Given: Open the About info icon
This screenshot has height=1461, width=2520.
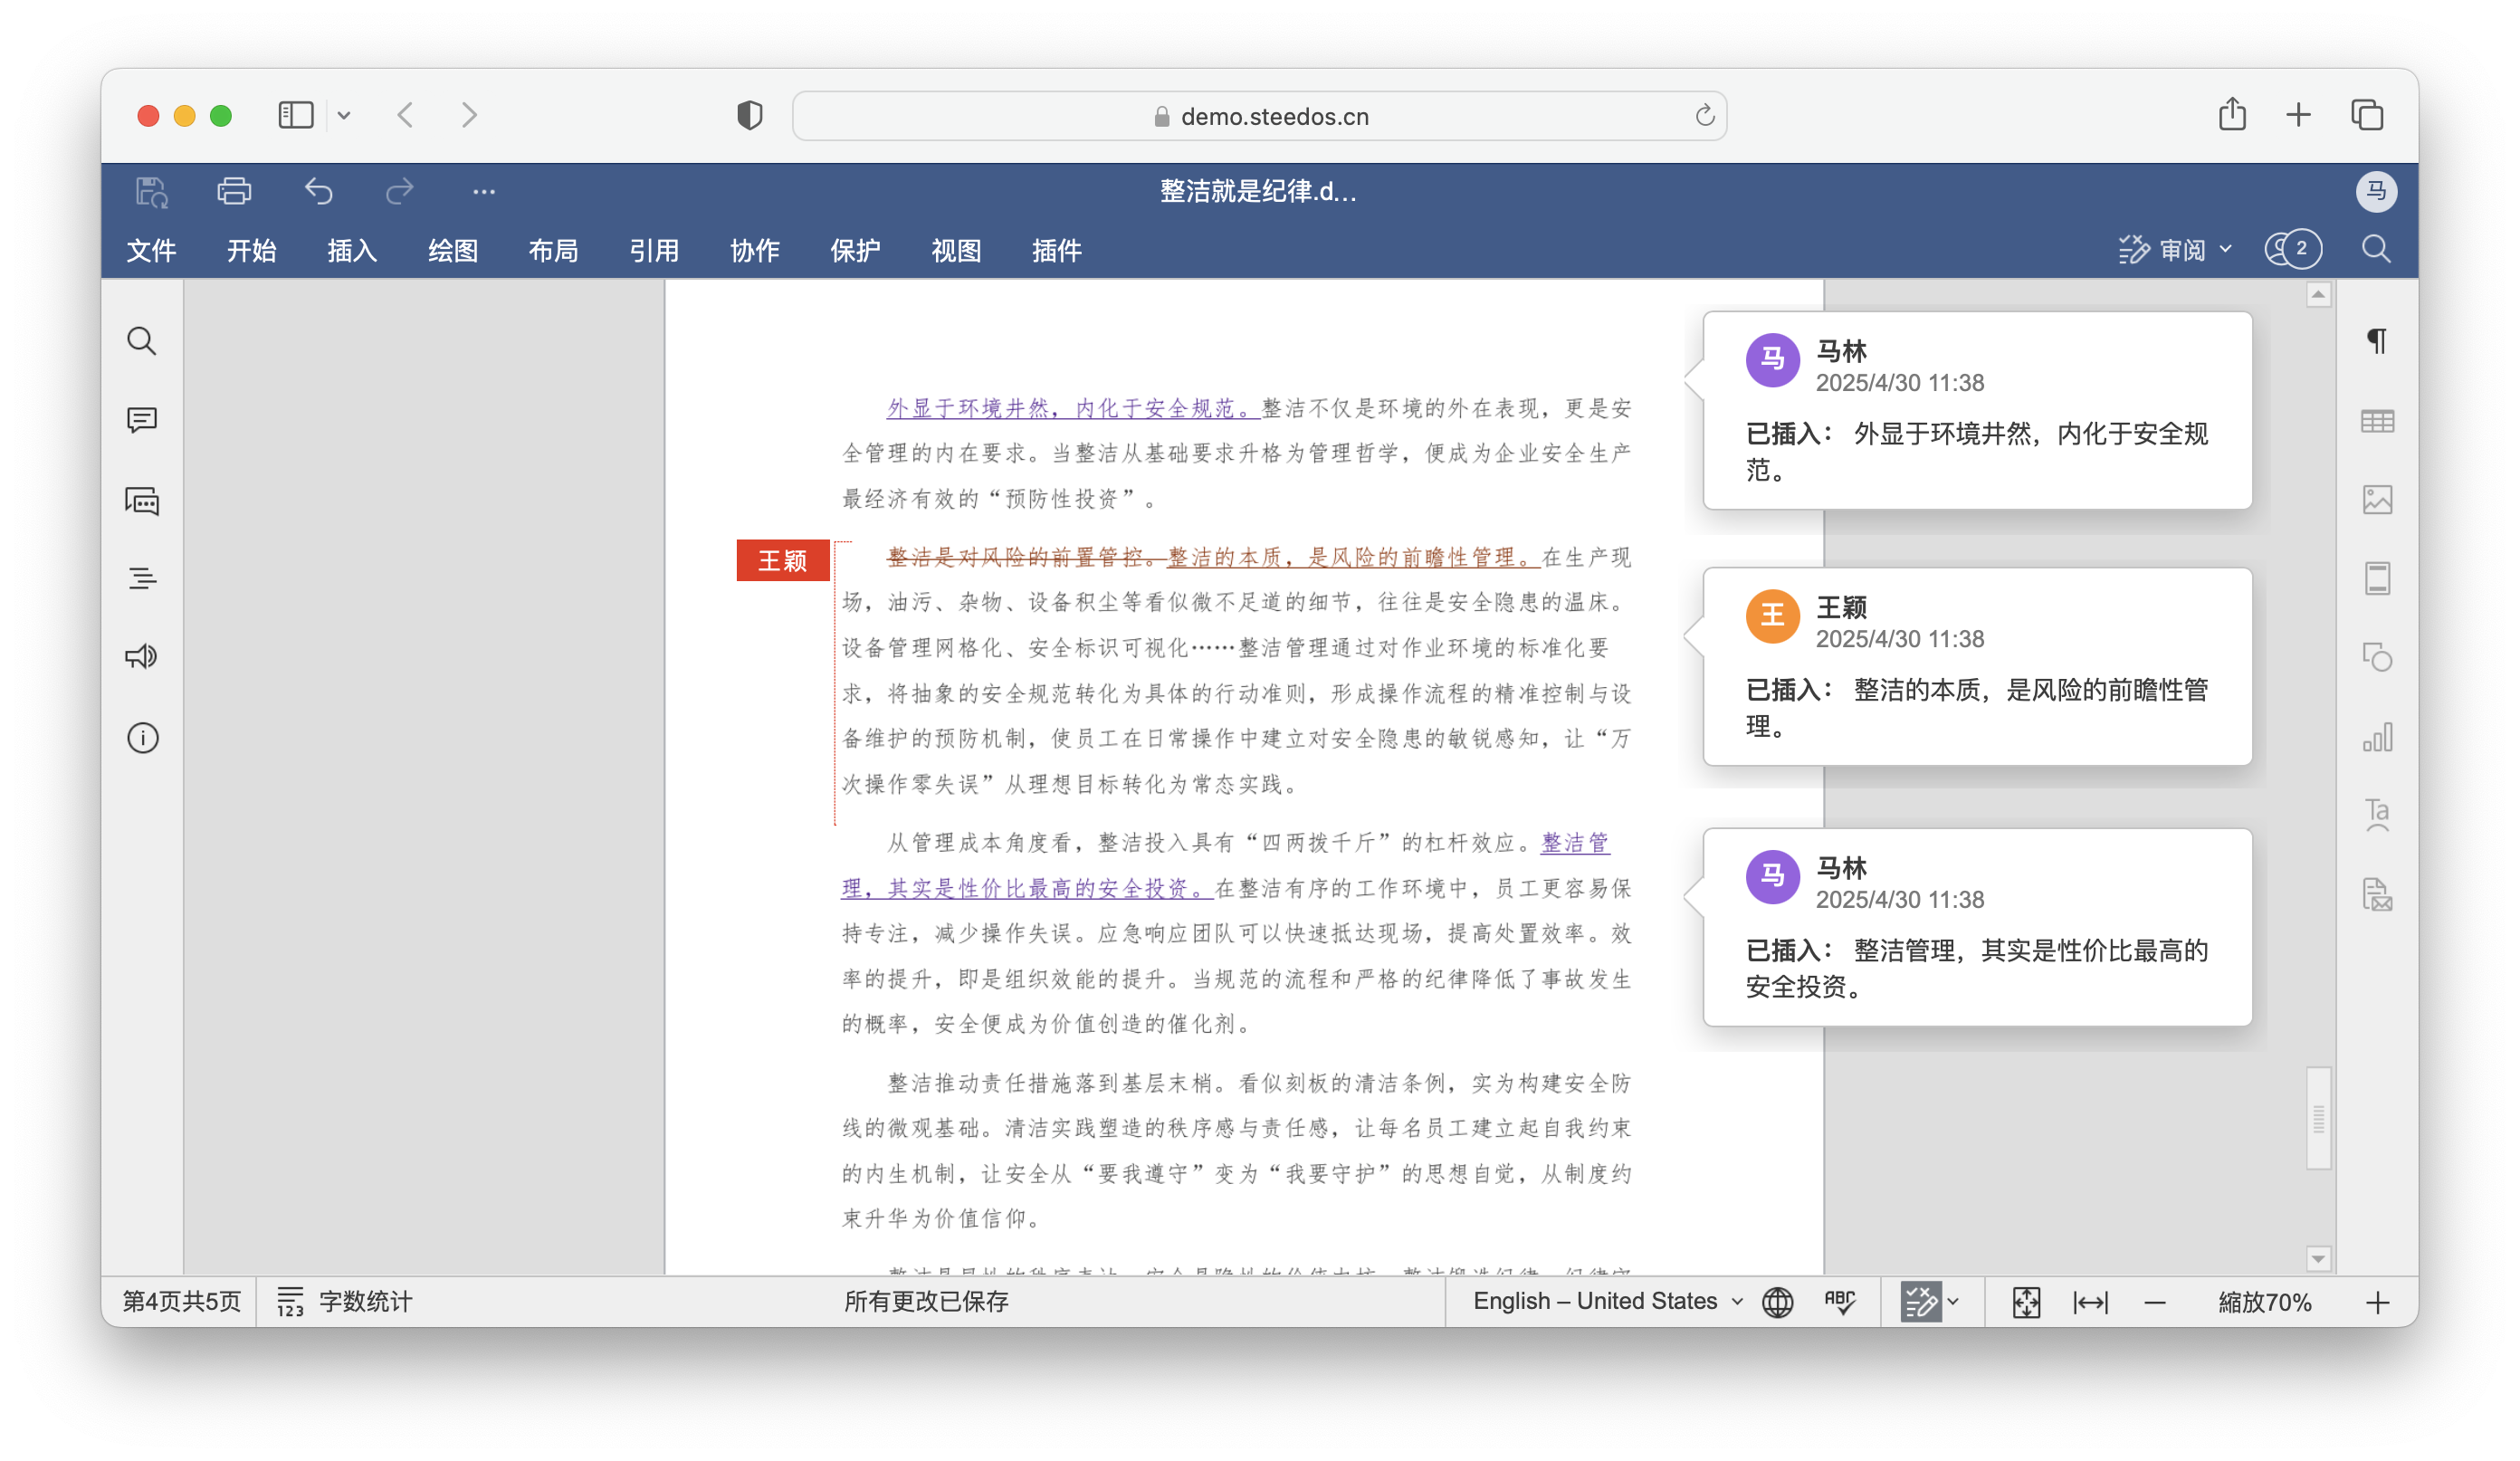Looking at the screenshot, I should [142, 738].
